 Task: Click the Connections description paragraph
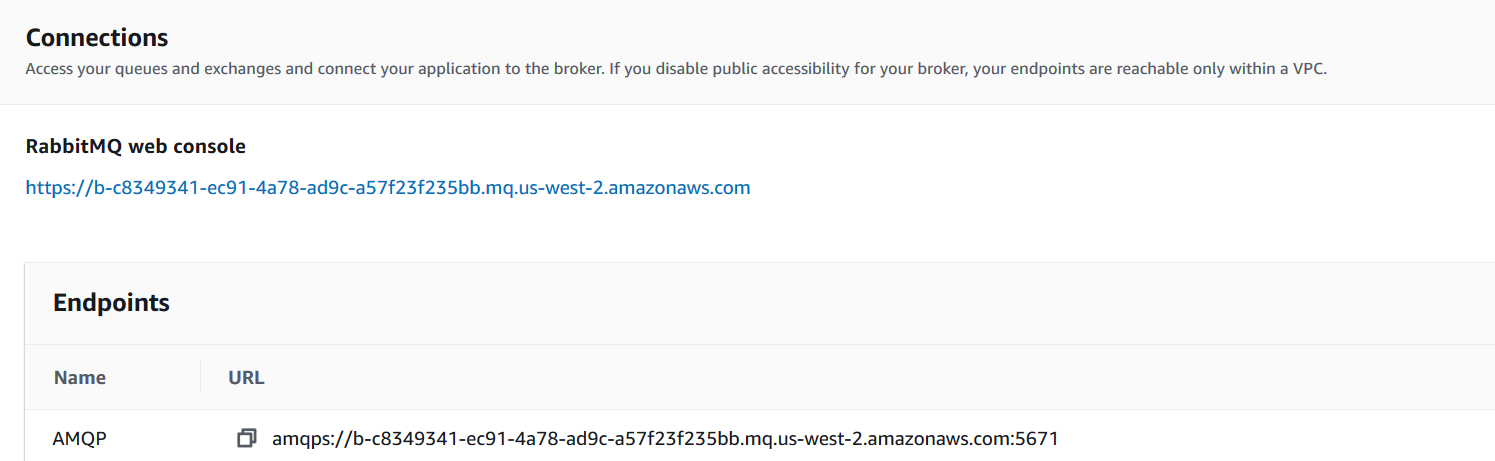[675, 70]
